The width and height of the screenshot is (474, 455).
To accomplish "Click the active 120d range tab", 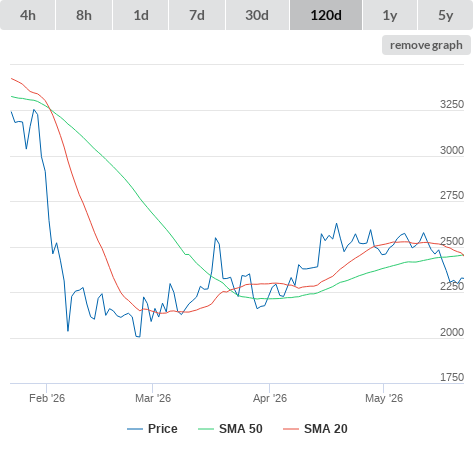I will coord(326,15).
